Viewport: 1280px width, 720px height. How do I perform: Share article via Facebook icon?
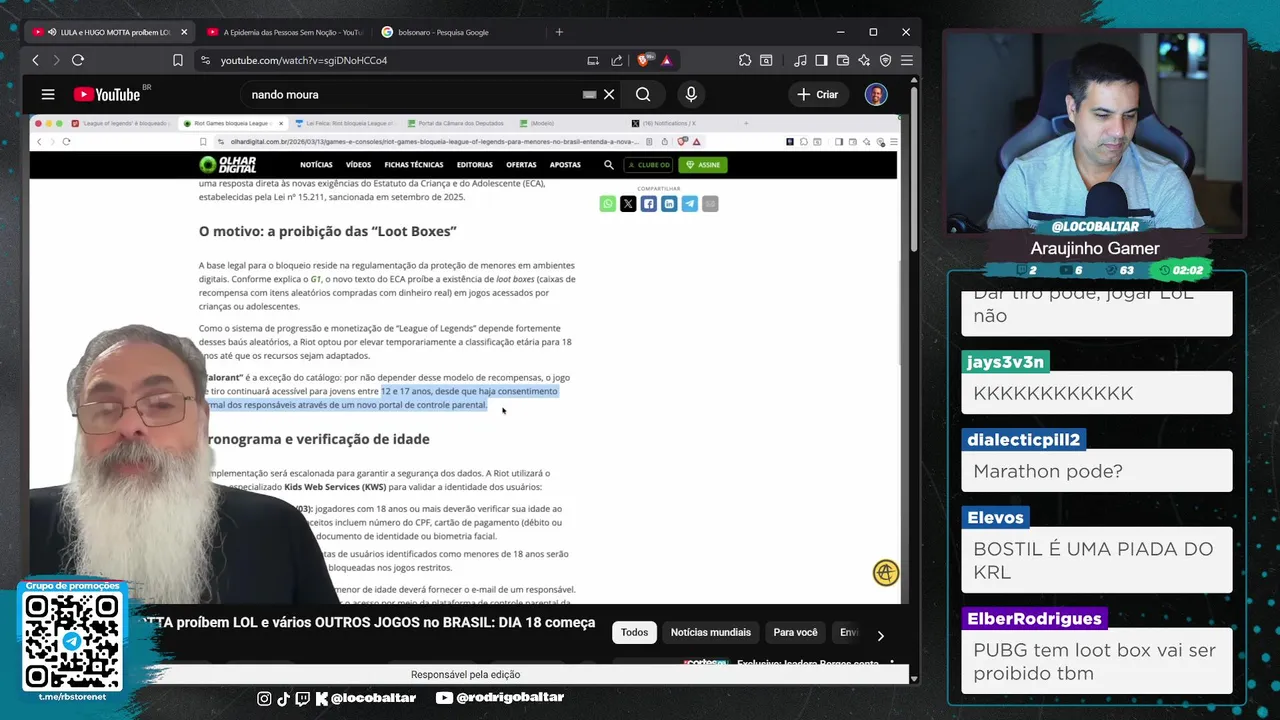(x=648, y=204)
